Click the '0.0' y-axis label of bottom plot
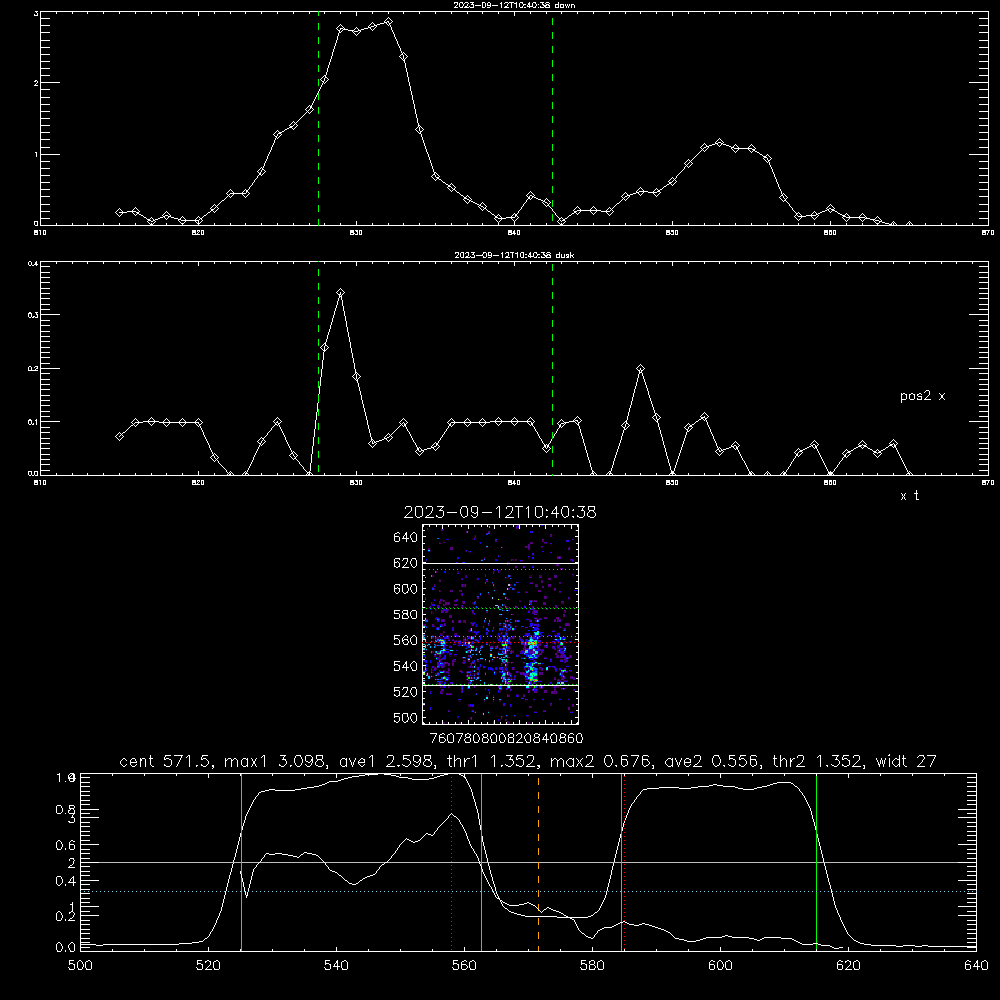Viewport: 1000px width, 1000px height. (65, 948)
